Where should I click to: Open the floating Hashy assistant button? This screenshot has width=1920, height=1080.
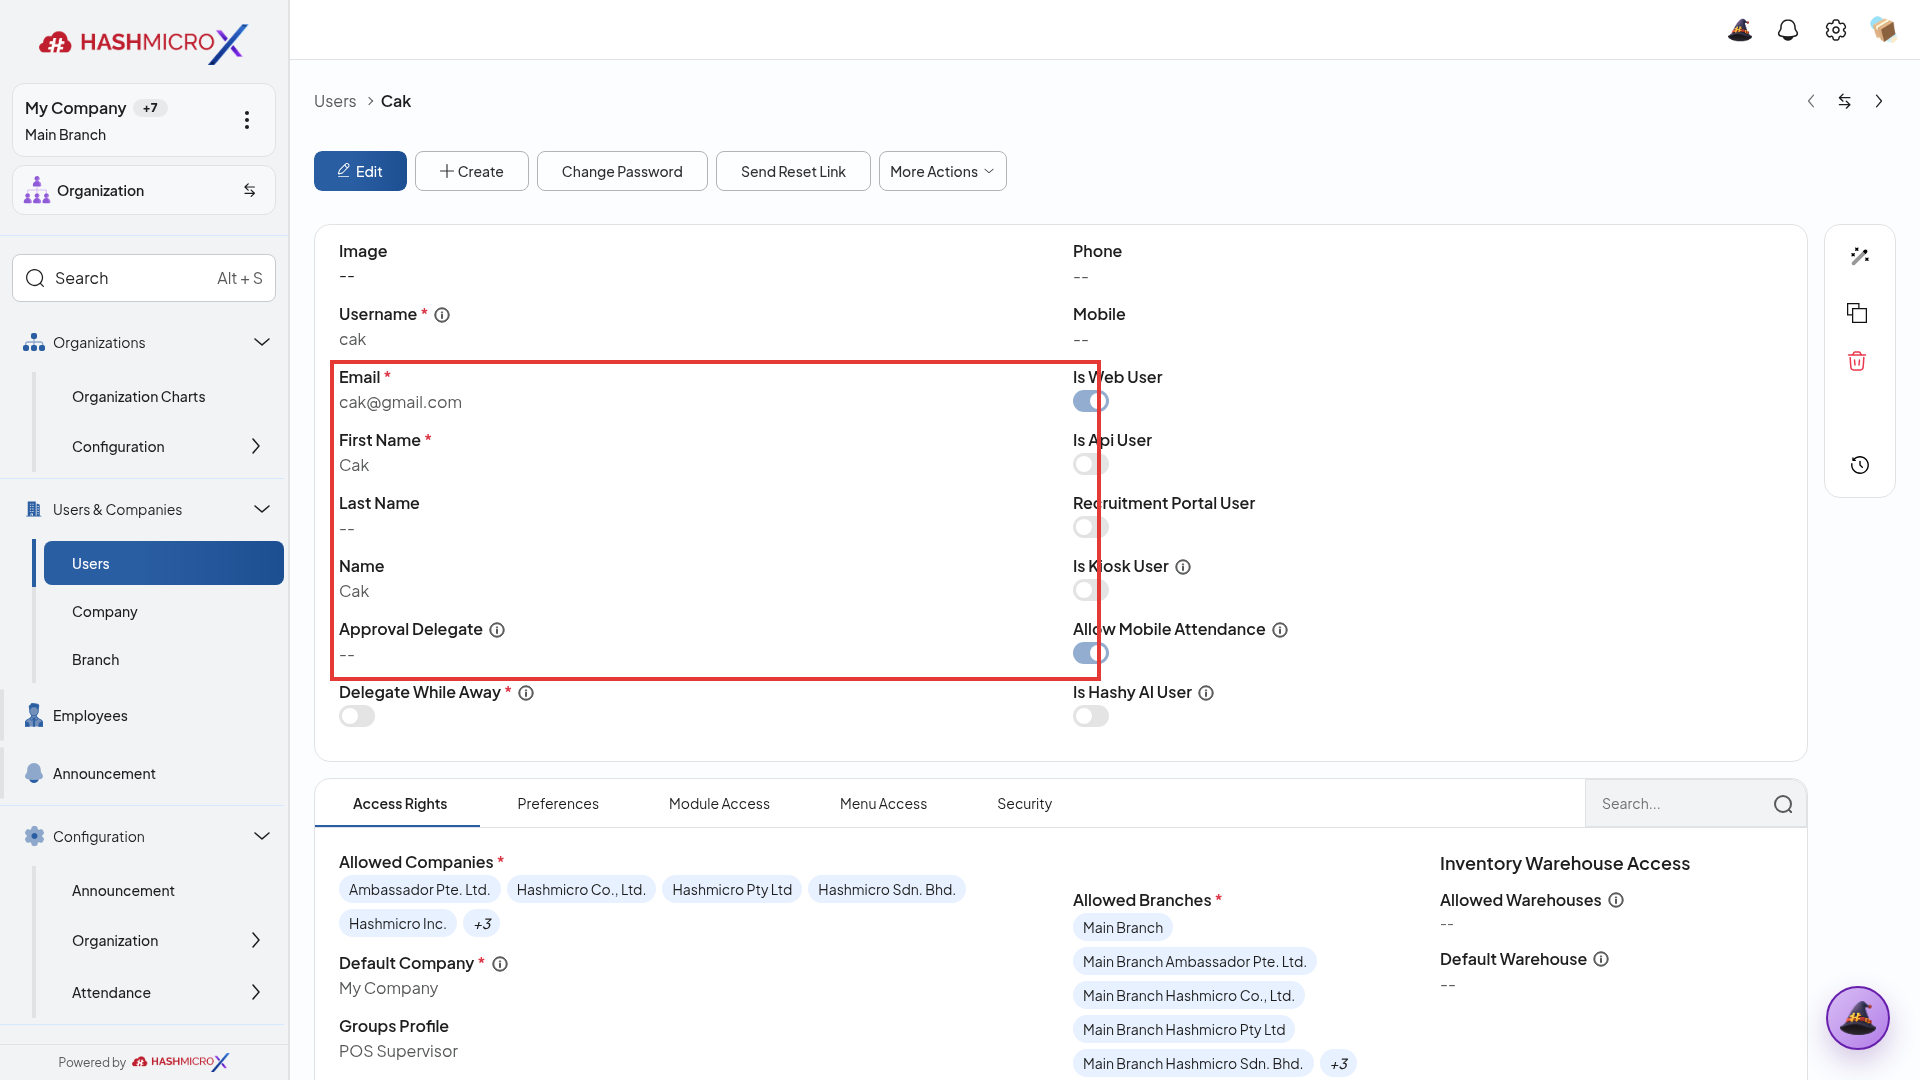pos(1858,1018)
